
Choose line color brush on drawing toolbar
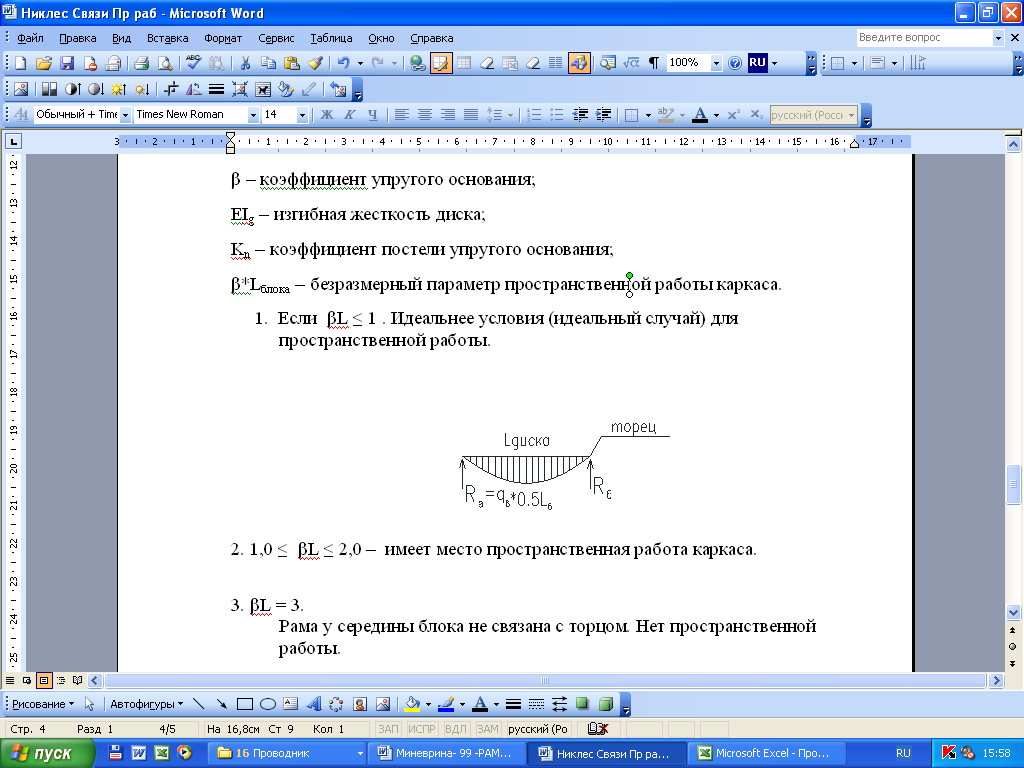pos(446,704)
